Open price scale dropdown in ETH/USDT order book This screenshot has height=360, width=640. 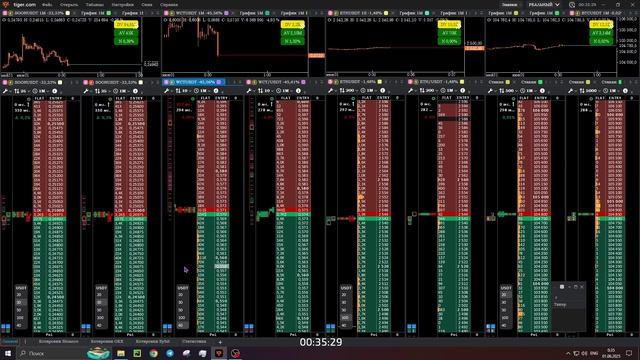[x=428, y=91]
